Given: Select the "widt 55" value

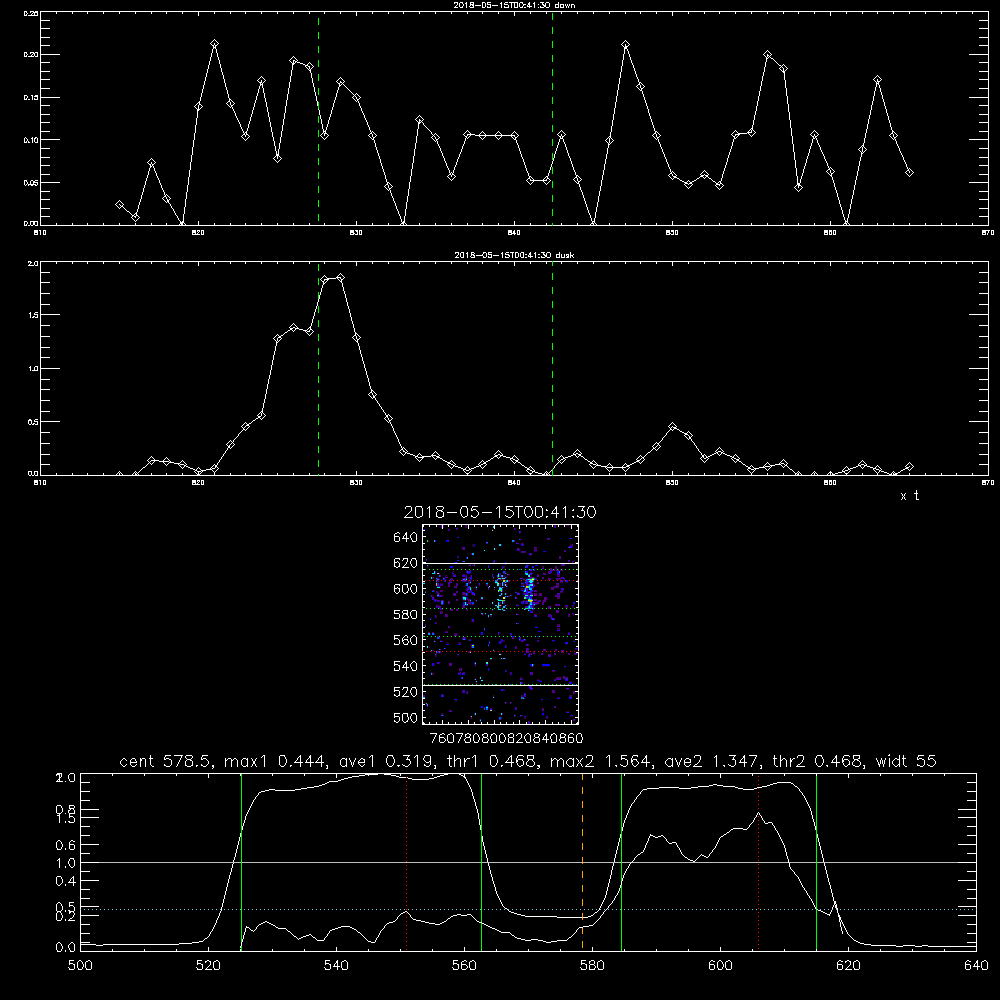Looking at the screenshot, I should [906, 761].
